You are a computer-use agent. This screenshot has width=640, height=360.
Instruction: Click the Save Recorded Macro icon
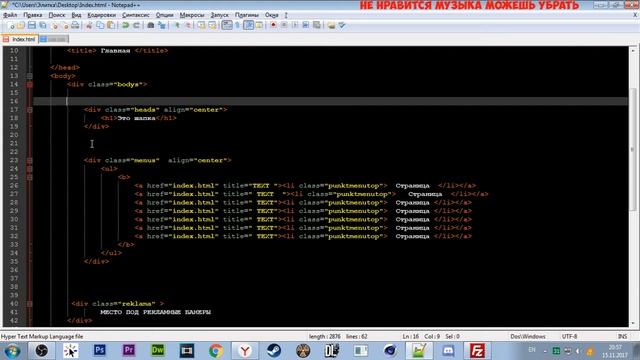tap(317, 25)
